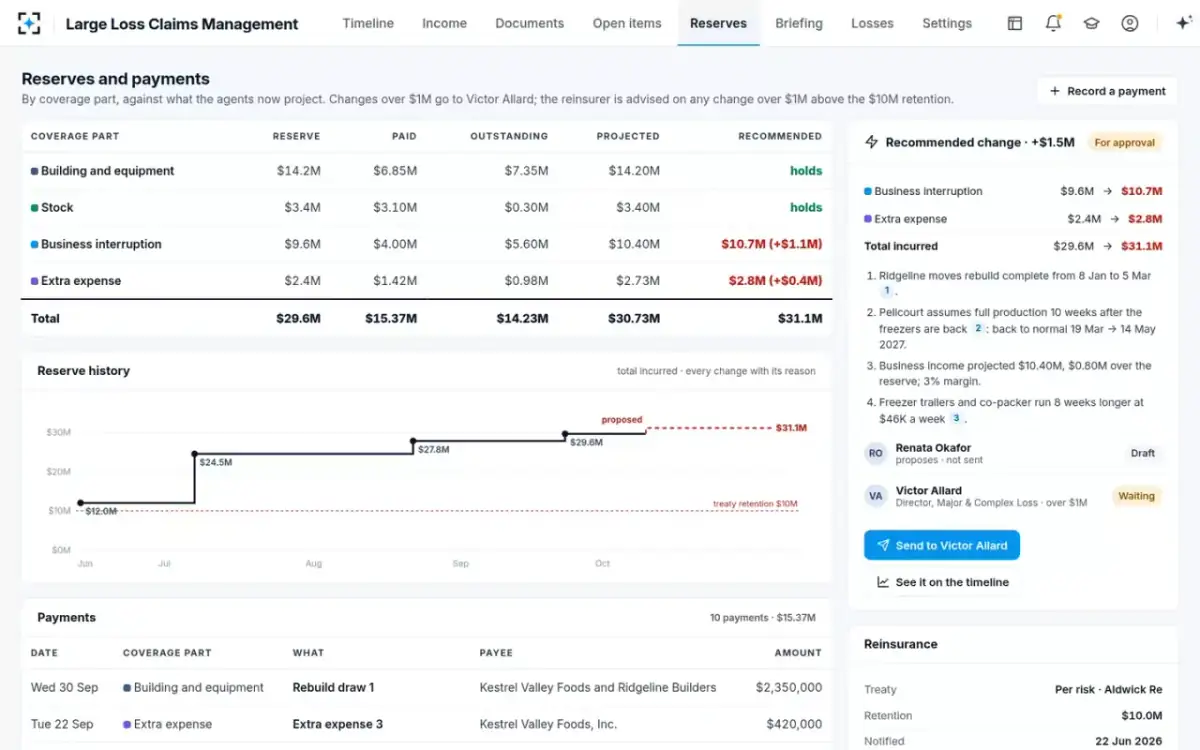Open the notifications bell
Viewport: 1200px width, 750px height.
1053,23
